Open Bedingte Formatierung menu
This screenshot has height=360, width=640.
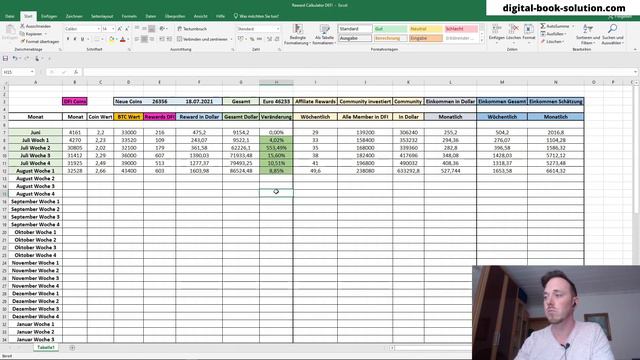(298, 34)
